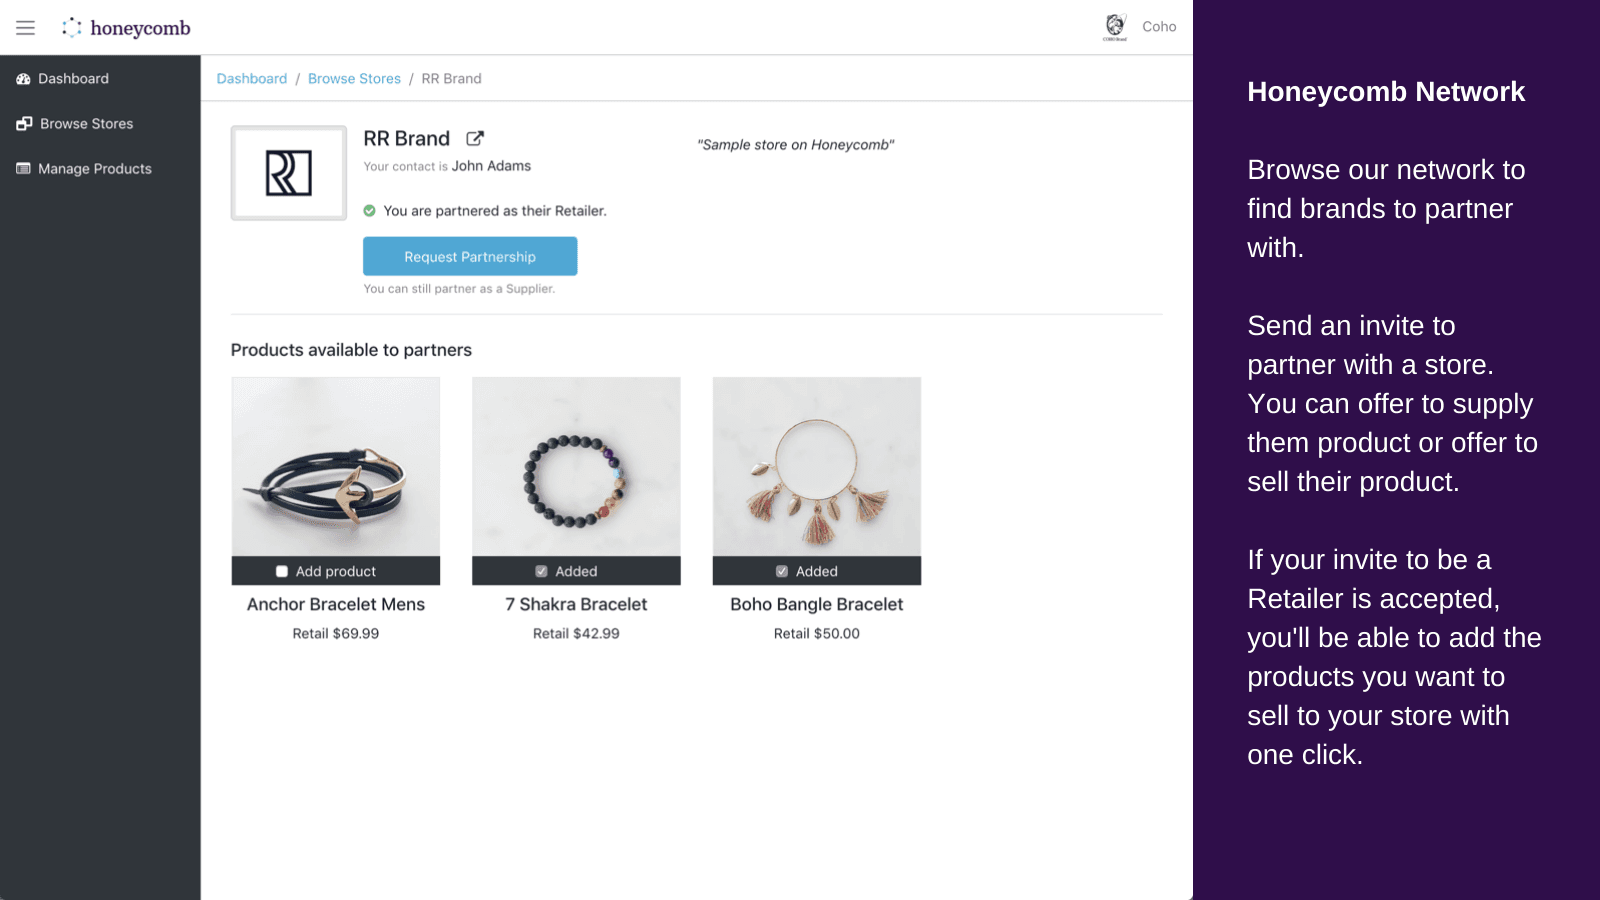
Task: Open the hamburger menu at top left
Action: click(25, 27)
